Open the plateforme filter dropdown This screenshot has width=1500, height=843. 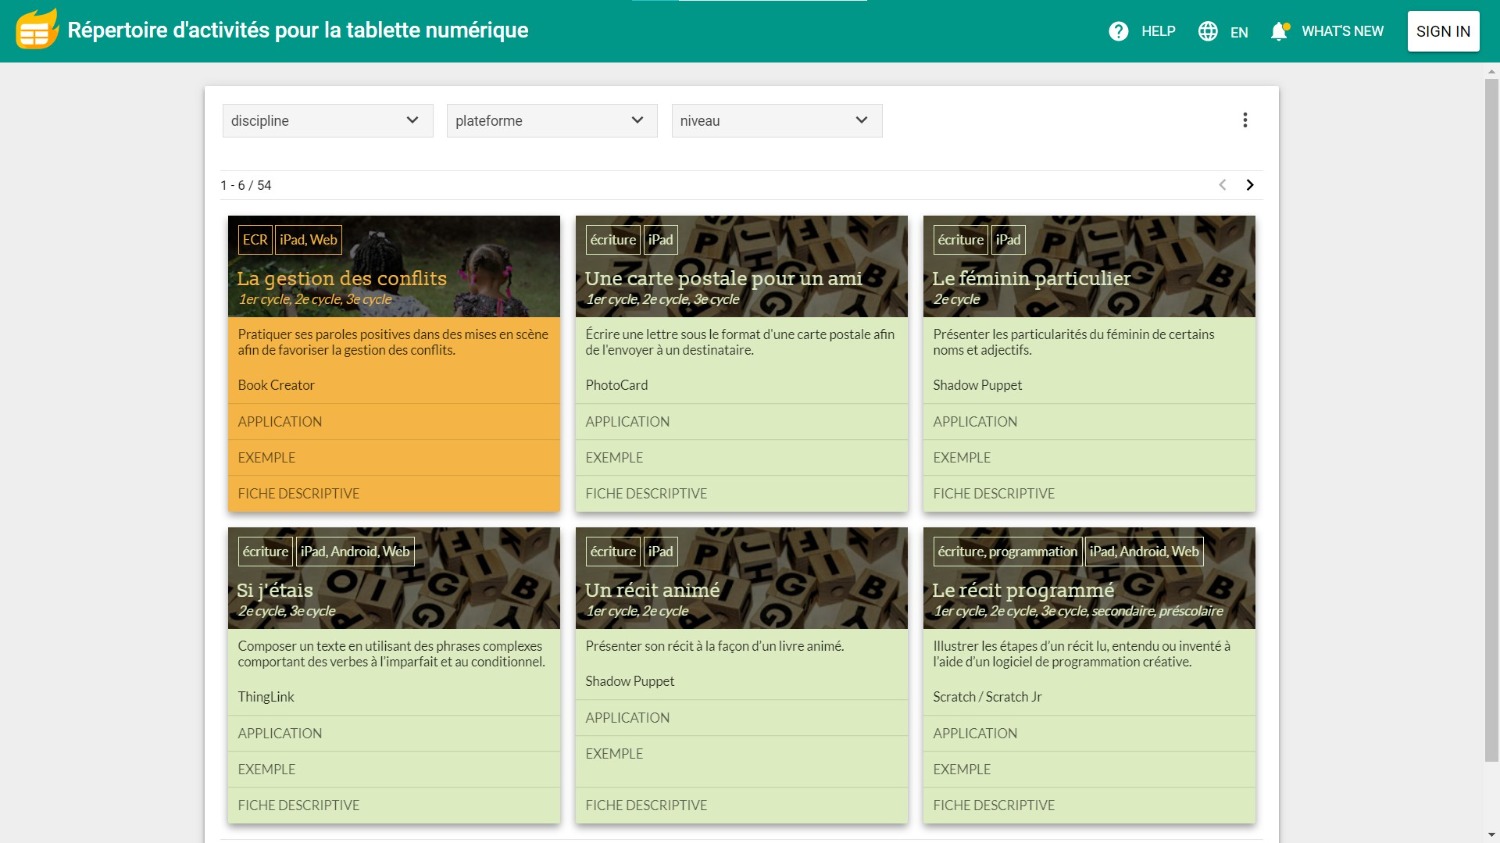pos(551,121)
